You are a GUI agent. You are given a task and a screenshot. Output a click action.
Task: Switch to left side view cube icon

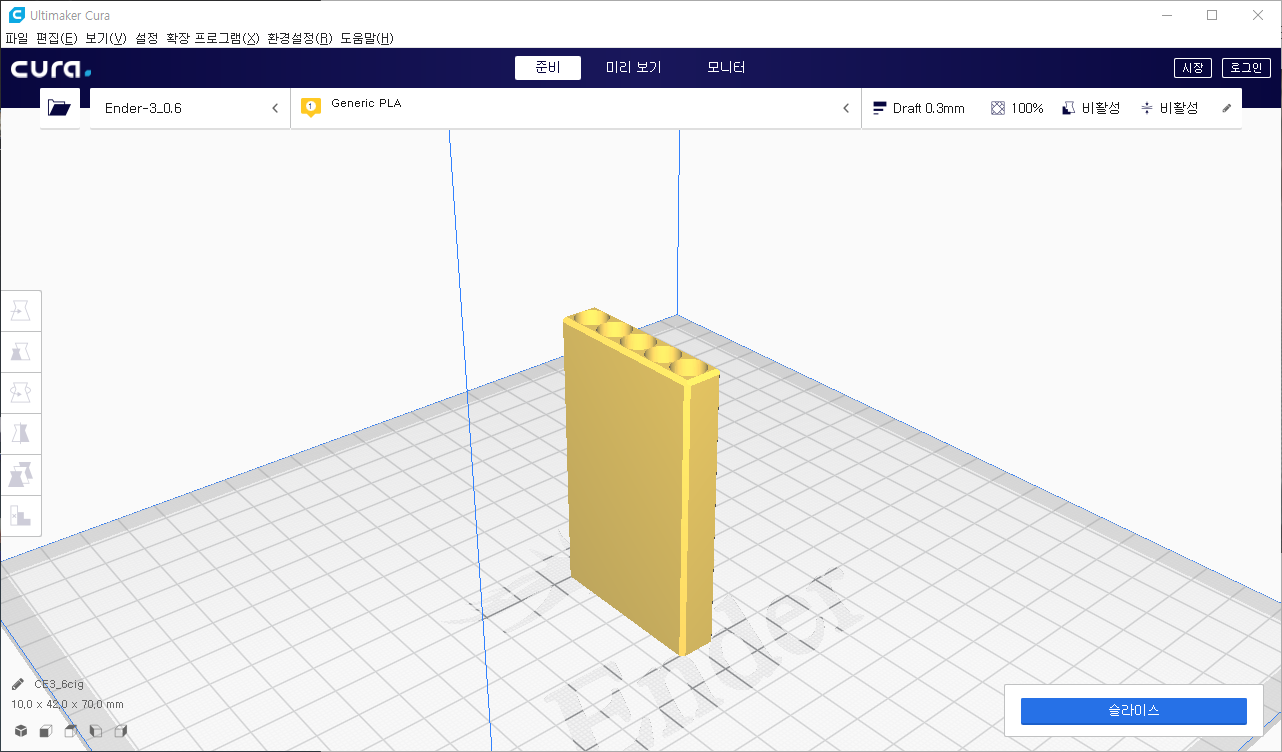pos(95,731)
